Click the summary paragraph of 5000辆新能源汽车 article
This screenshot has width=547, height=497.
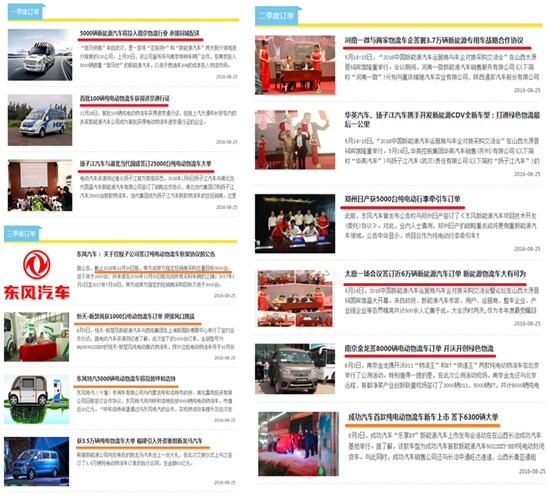tap(158, 56)
